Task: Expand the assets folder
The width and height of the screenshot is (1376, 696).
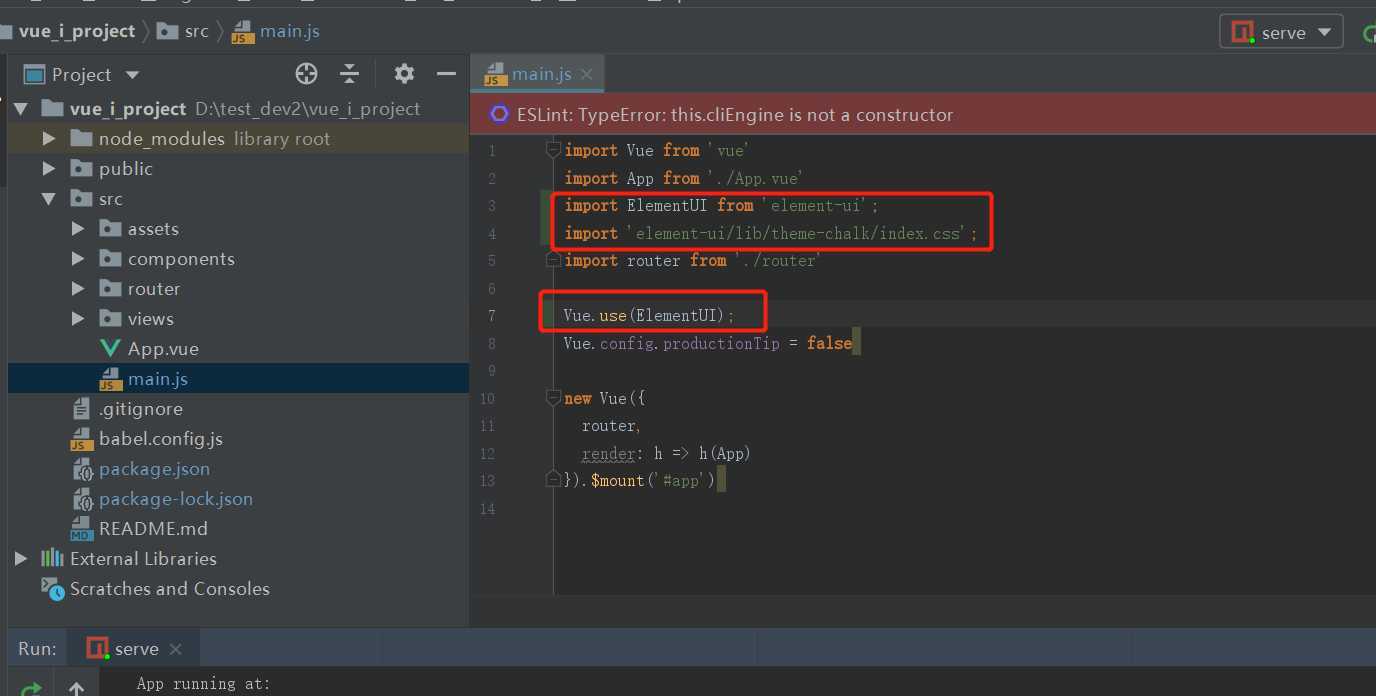Action: point(78,229)
